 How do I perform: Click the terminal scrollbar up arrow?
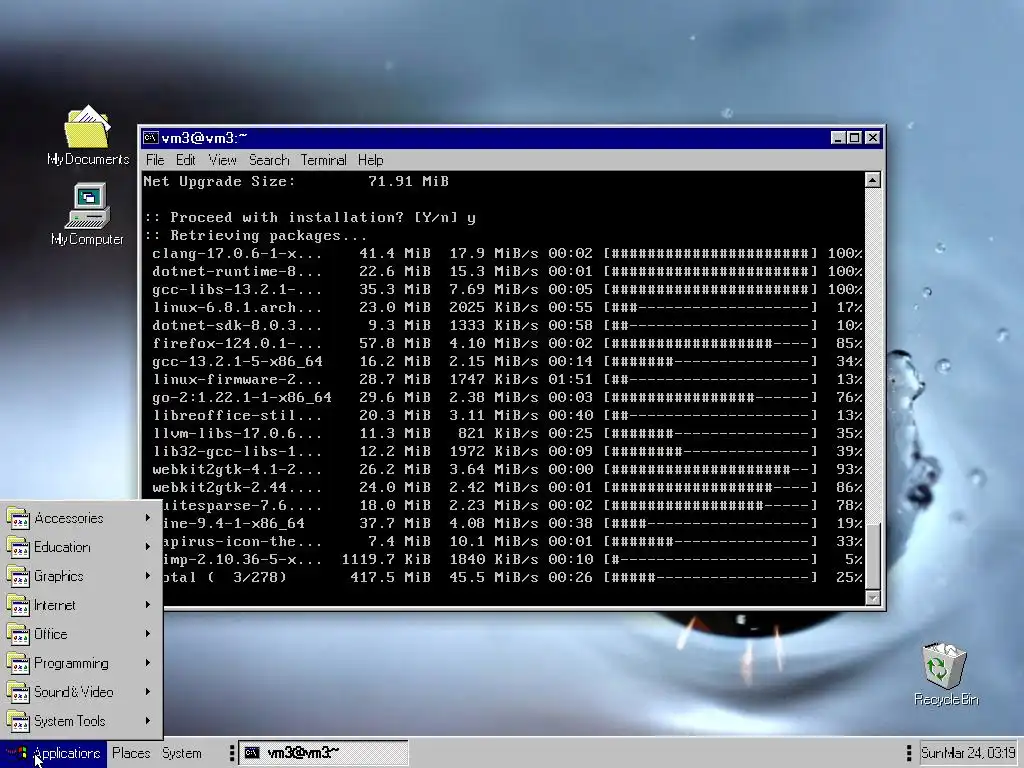pyautogui.click(x=872, y=180)
